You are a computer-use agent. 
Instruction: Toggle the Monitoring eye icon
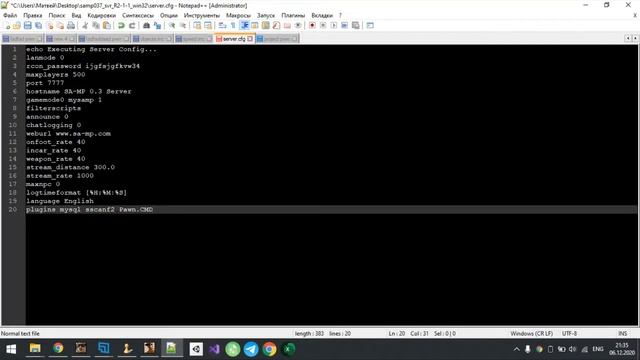coord(298,25)
